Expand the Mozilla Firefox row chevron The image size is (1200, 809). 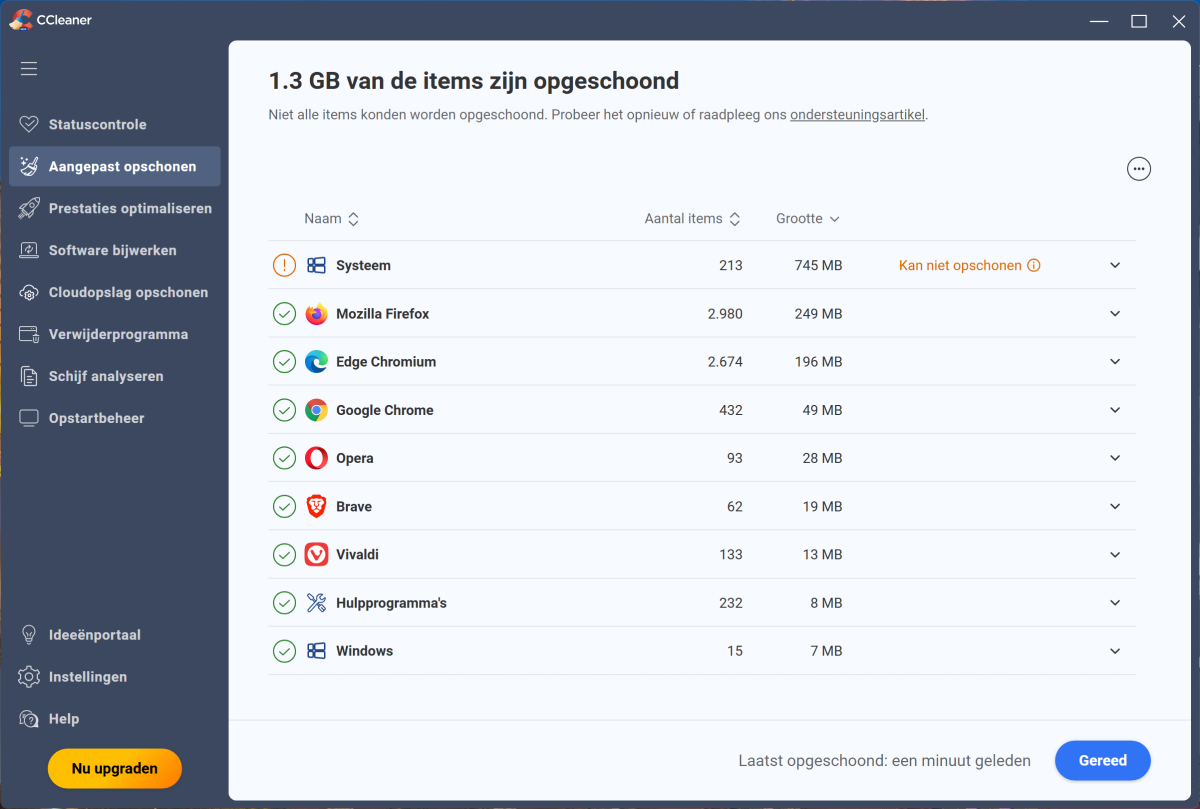tap(1115, 314)
